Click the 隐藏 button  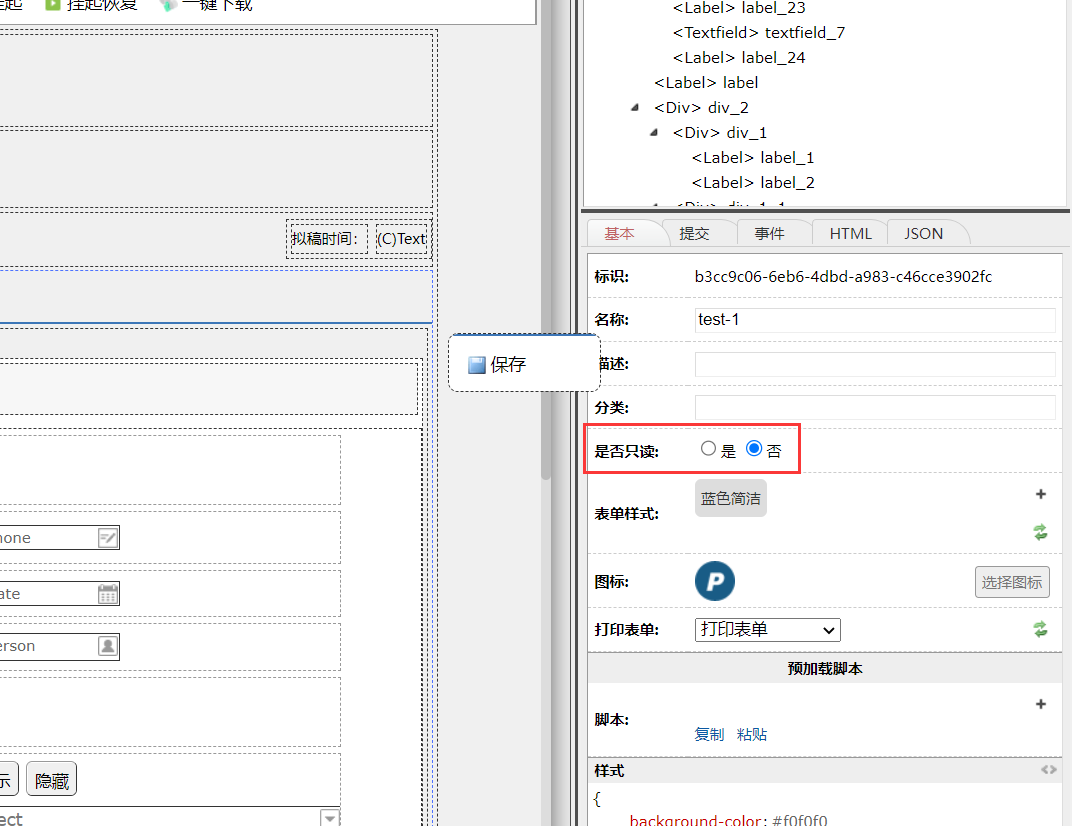[52, 780]
